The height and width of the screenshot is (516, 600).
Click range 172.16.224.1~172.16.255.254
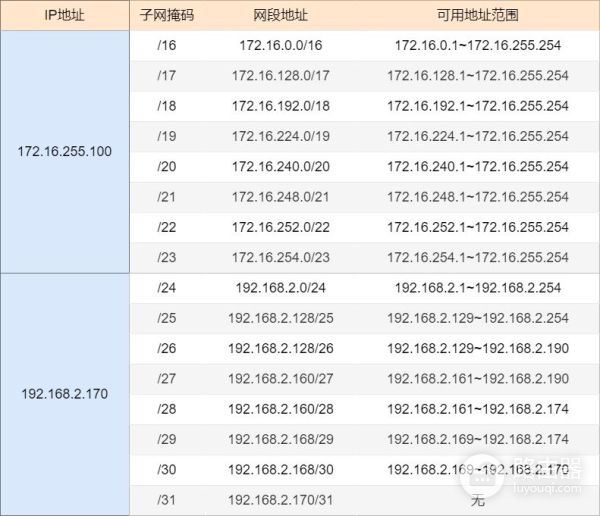(478, 136)
